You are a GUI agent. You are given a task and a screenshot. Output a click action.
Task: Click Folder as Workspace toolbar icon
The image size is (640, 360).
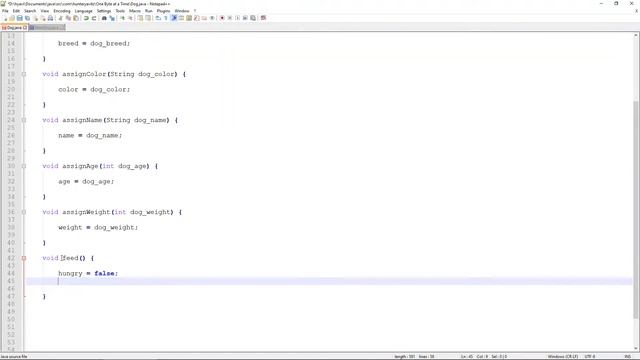(204, 18)
